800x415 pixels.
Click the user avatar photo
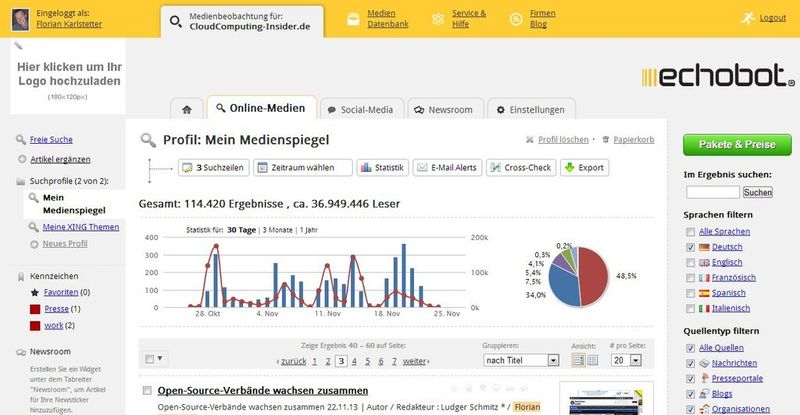pyautogui.click(x=20, y=19)
